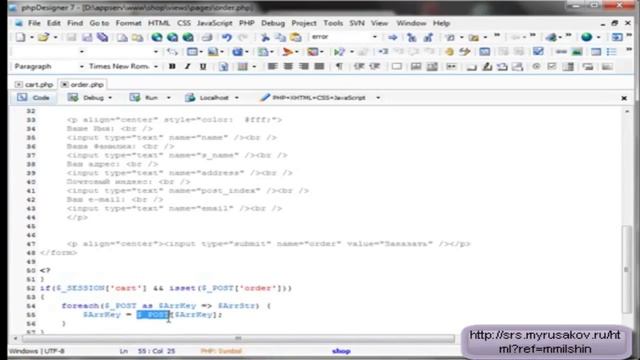Click the large globe browser icon
The width and height of the screenshot is (640, 360).
(587, 38)
